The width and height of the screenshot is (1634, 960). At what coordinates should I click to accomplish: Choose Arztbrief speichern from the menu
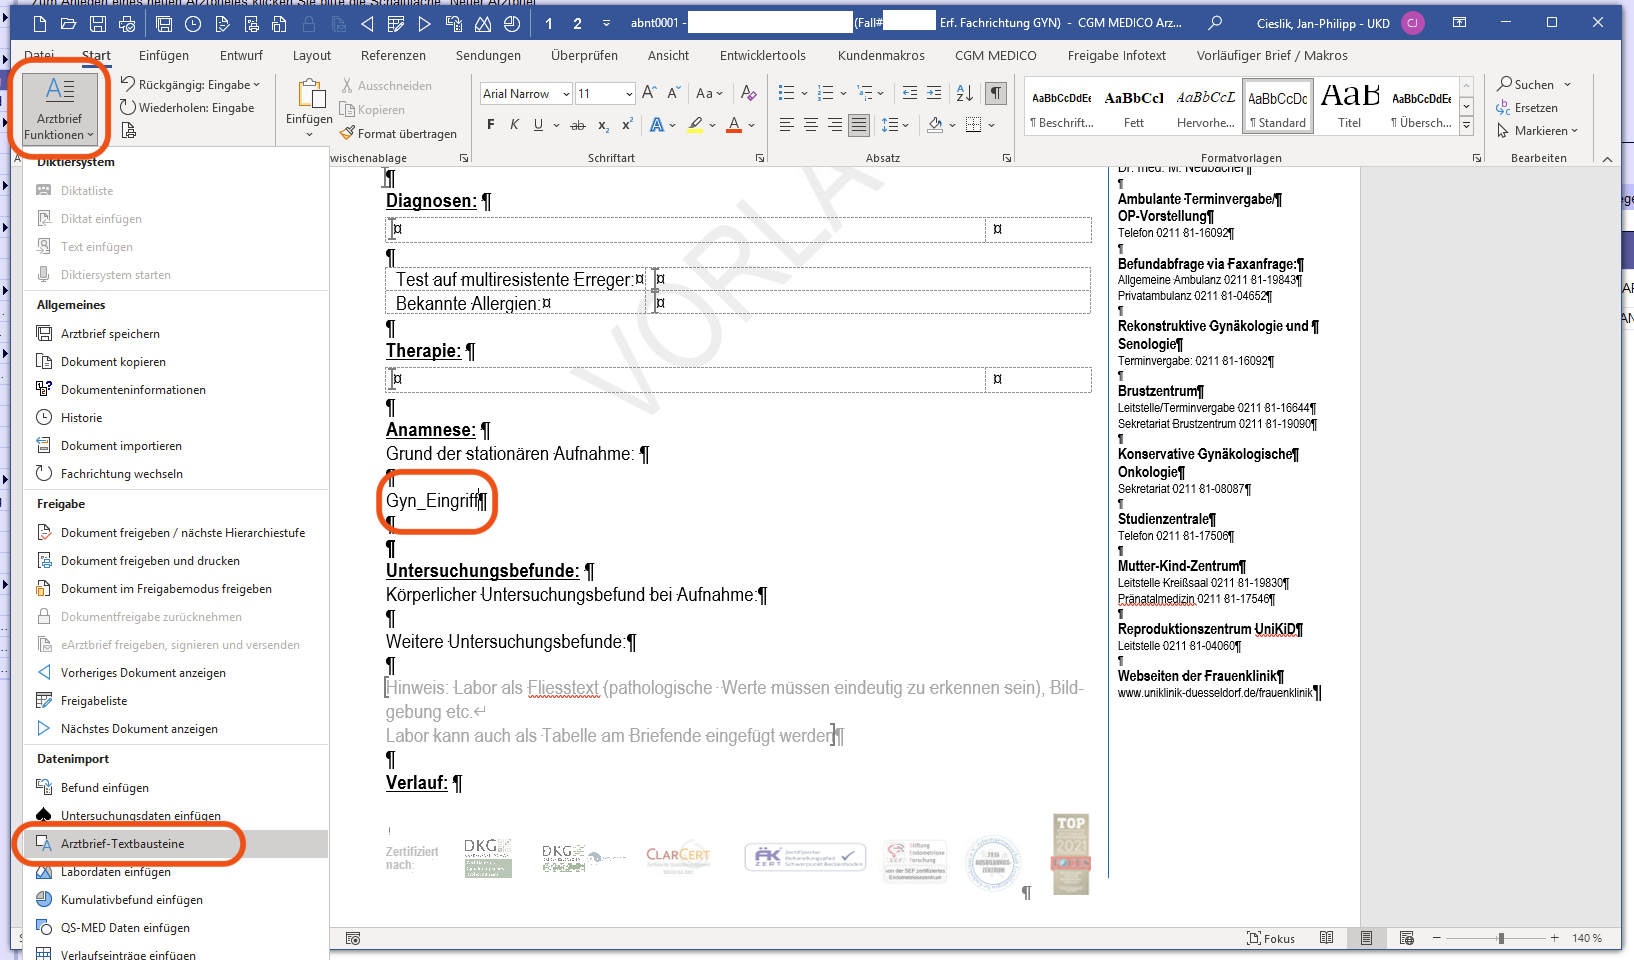[110, 334]
